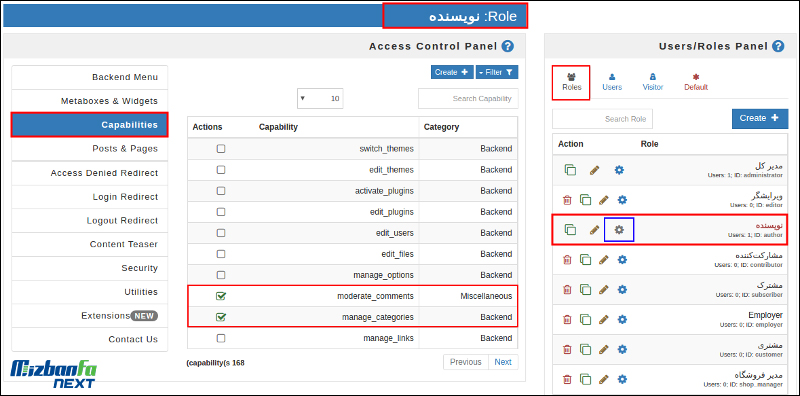The width and height of the screenshot is (800, 396).
Task: Click the clone icon for the administrator role
Action: pos(570,170)
